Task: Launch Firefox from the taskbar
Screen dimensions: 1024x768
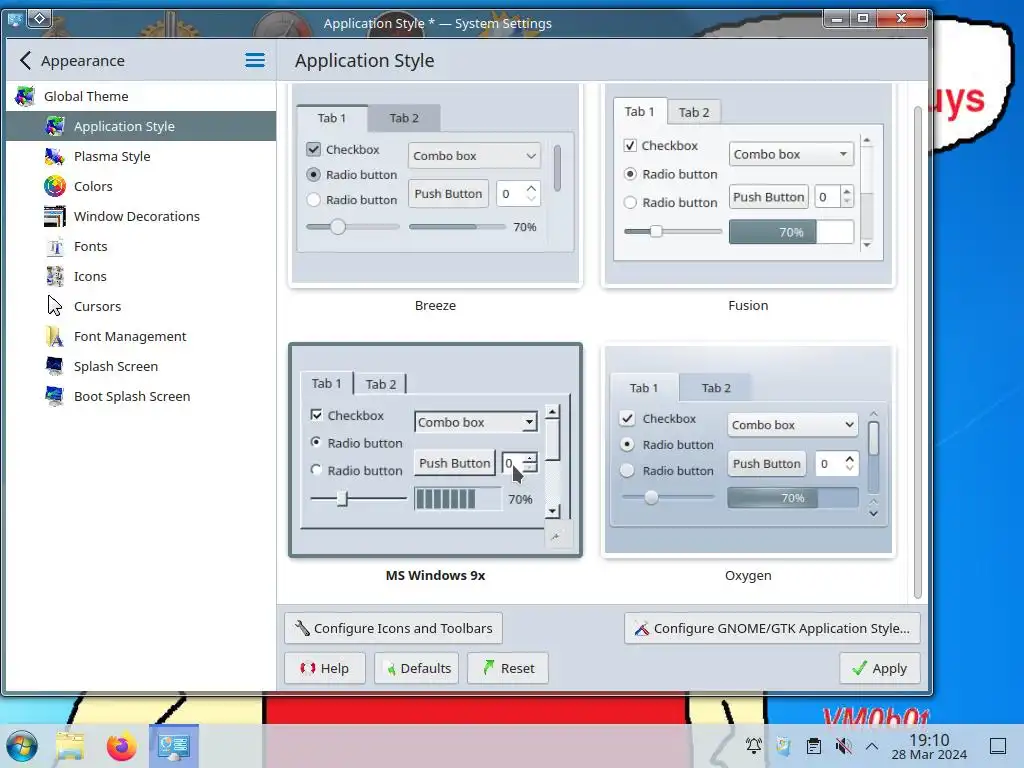Action: [121, 746]
